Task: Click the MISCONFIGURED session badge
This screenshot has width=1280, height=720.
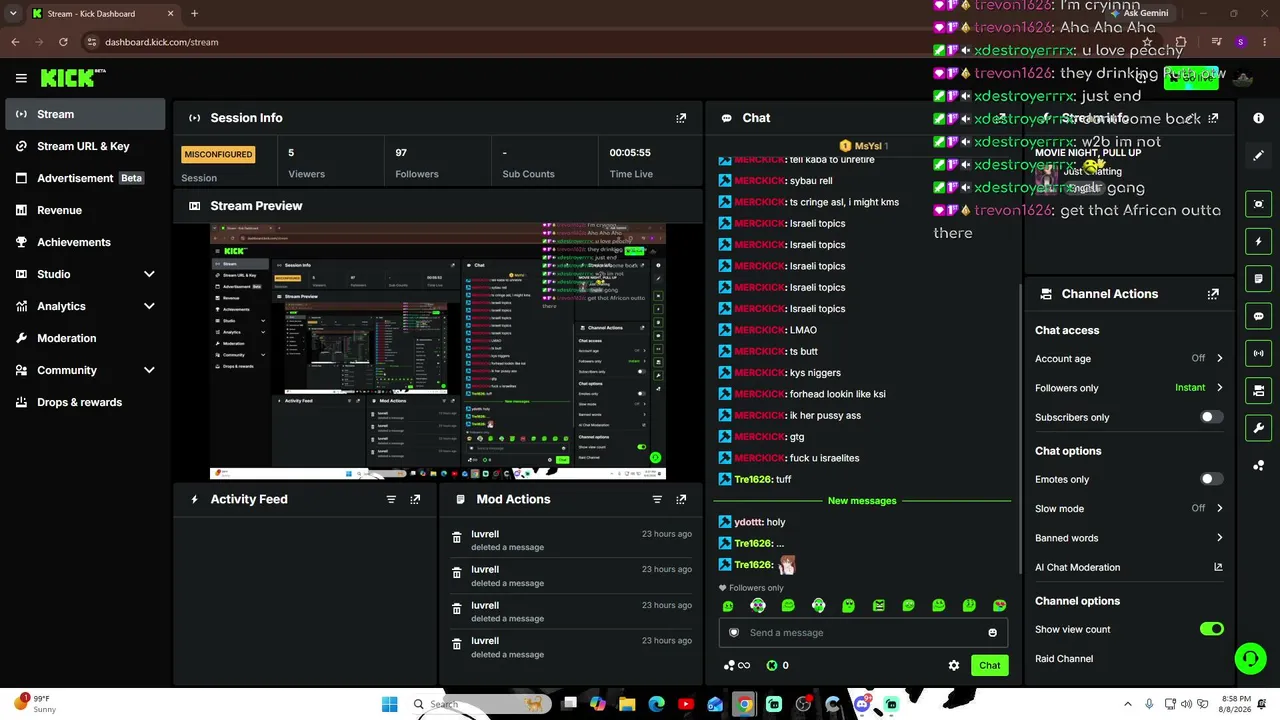Action: click(x=218, y=154)
